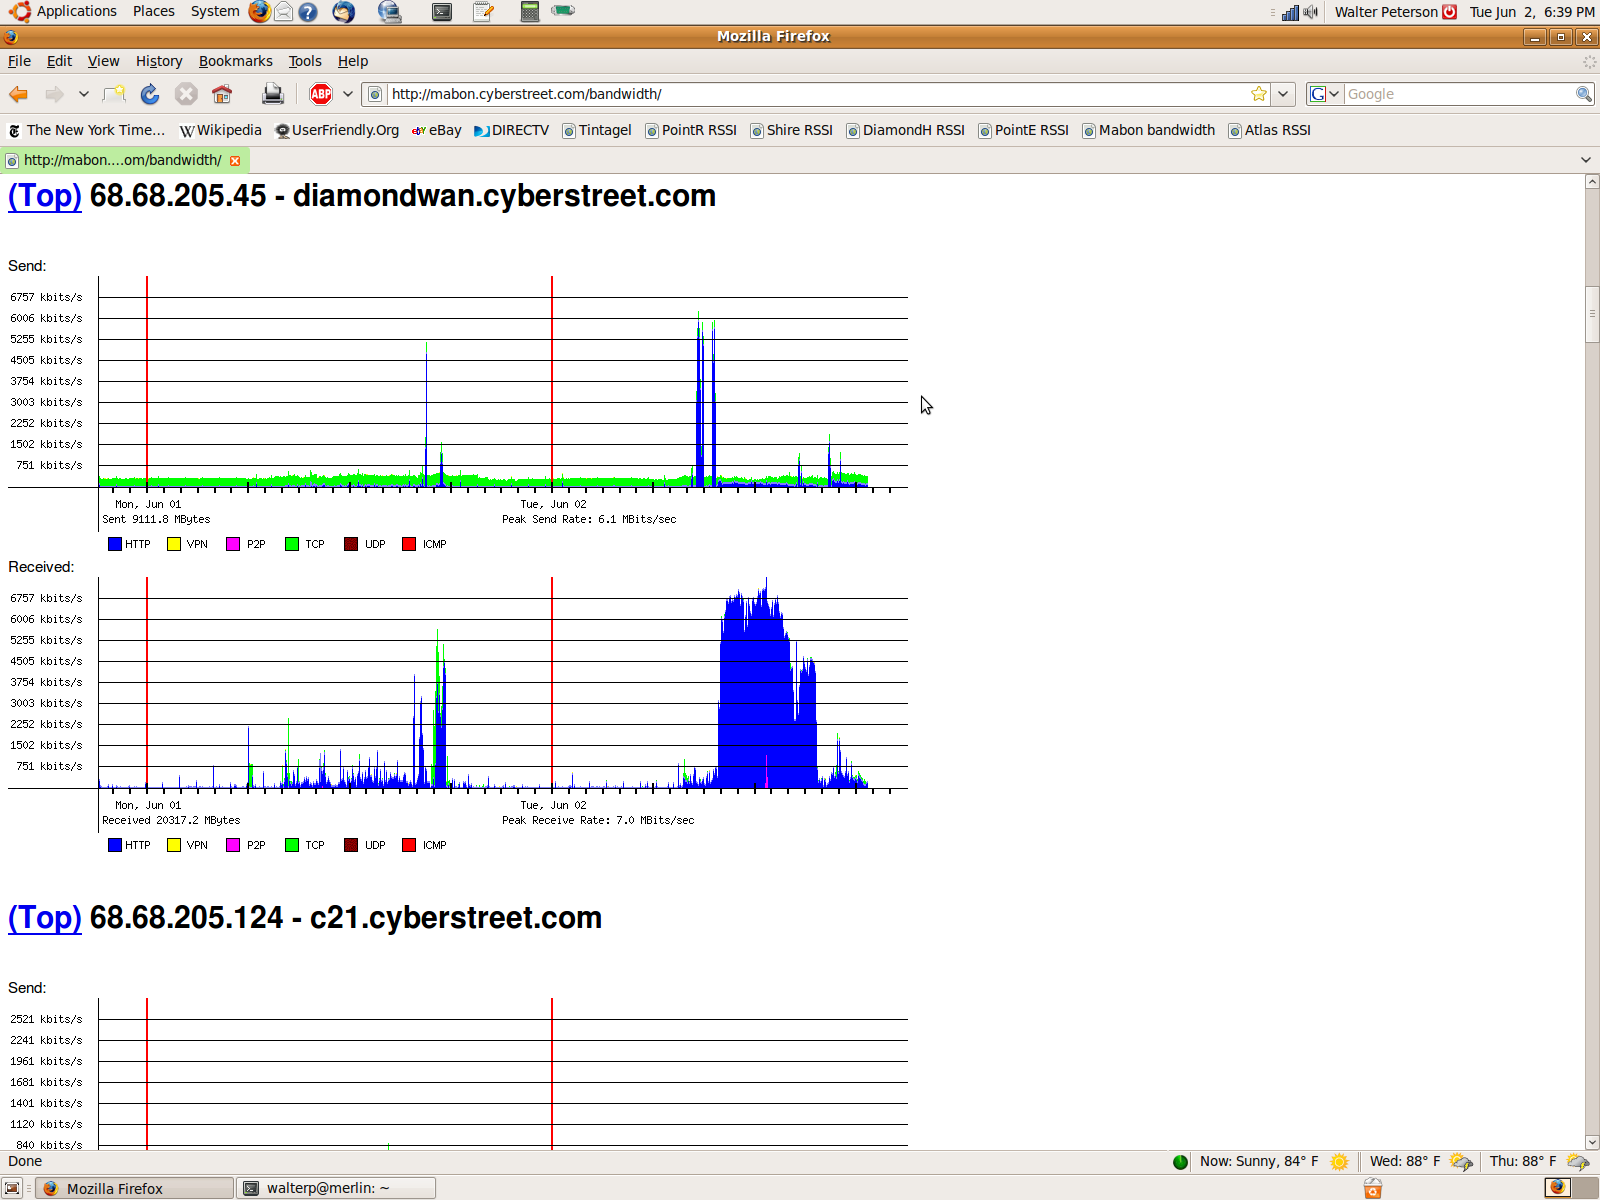
Task: Open Adblock Plus dropdown arrow
Action: pos(348,94)
